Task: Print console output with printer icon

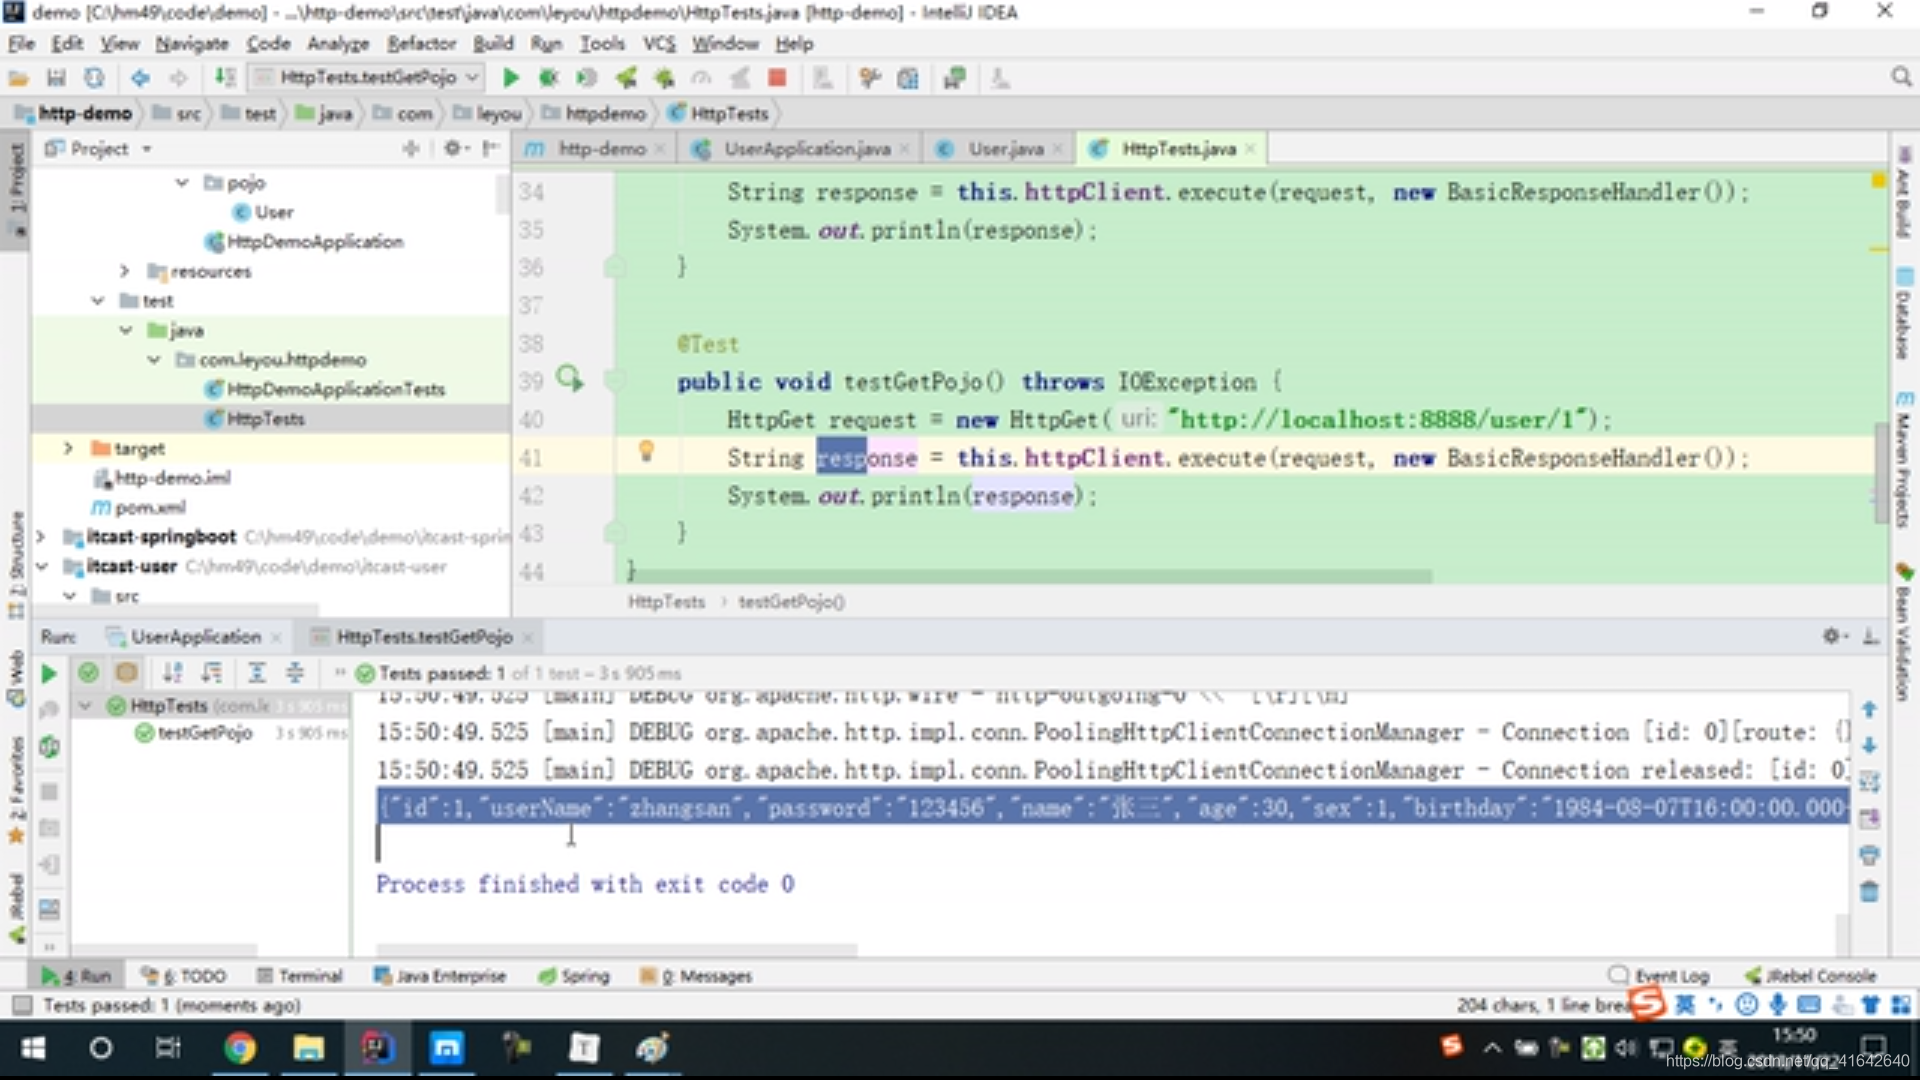Action: point(1868,855)
